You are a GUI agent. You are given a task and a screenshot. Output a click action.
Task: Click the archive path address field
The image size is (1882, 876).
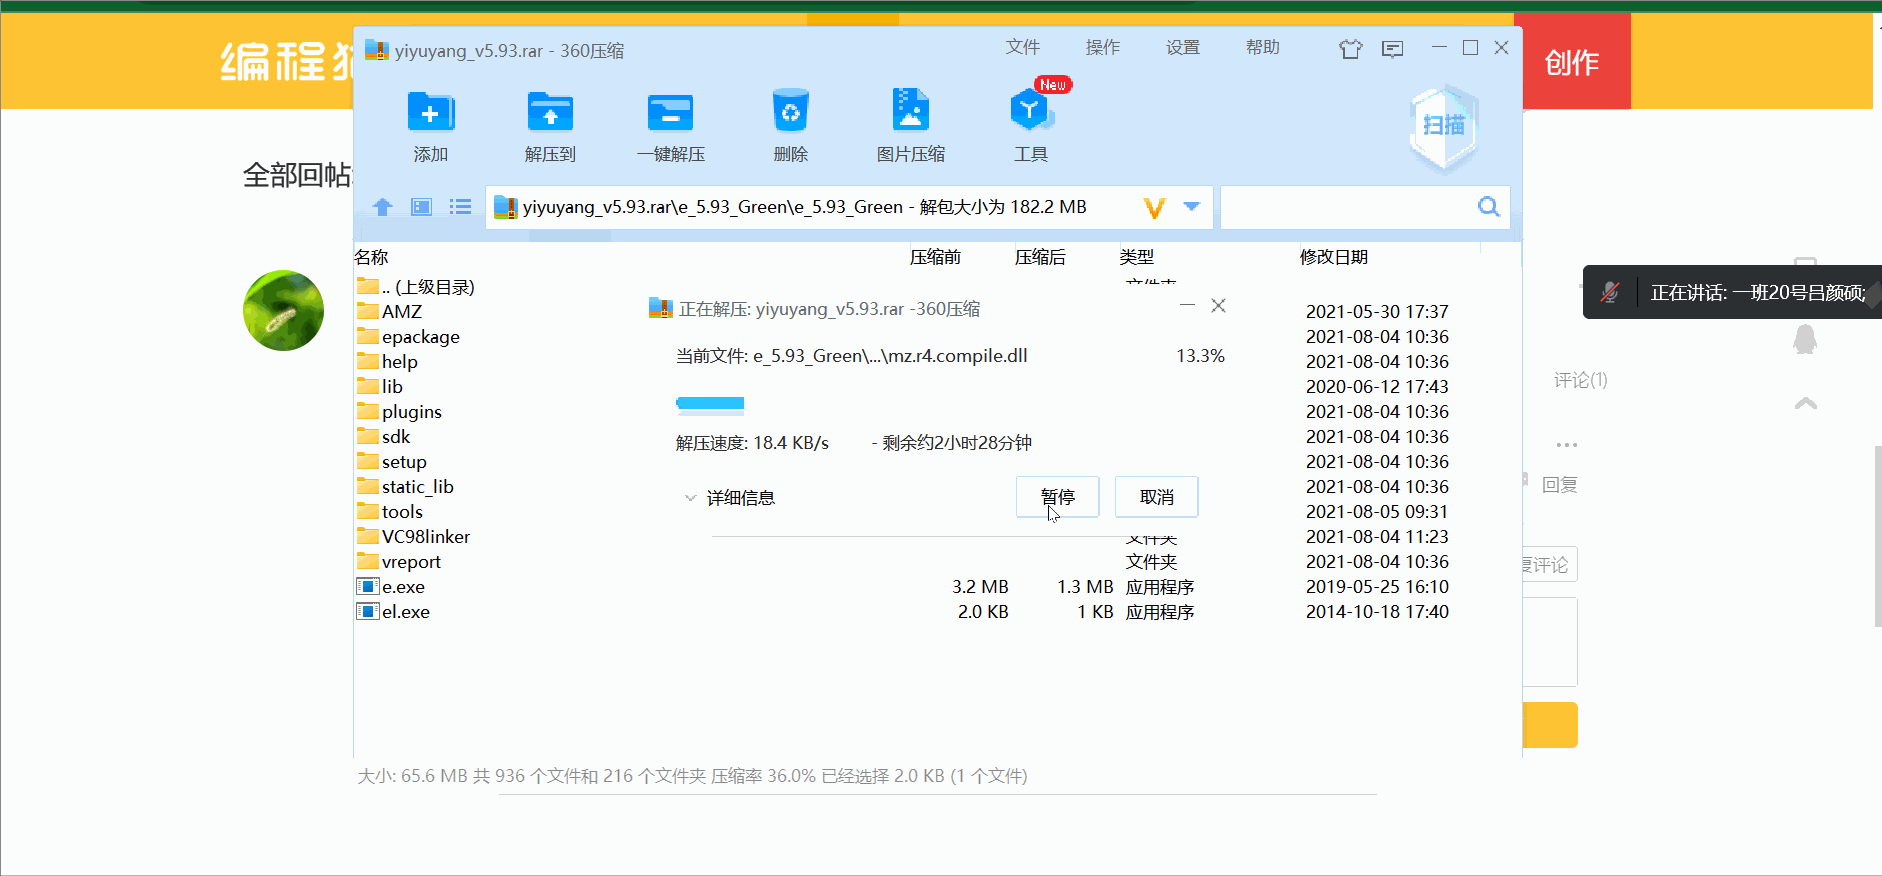pos(849,207)
